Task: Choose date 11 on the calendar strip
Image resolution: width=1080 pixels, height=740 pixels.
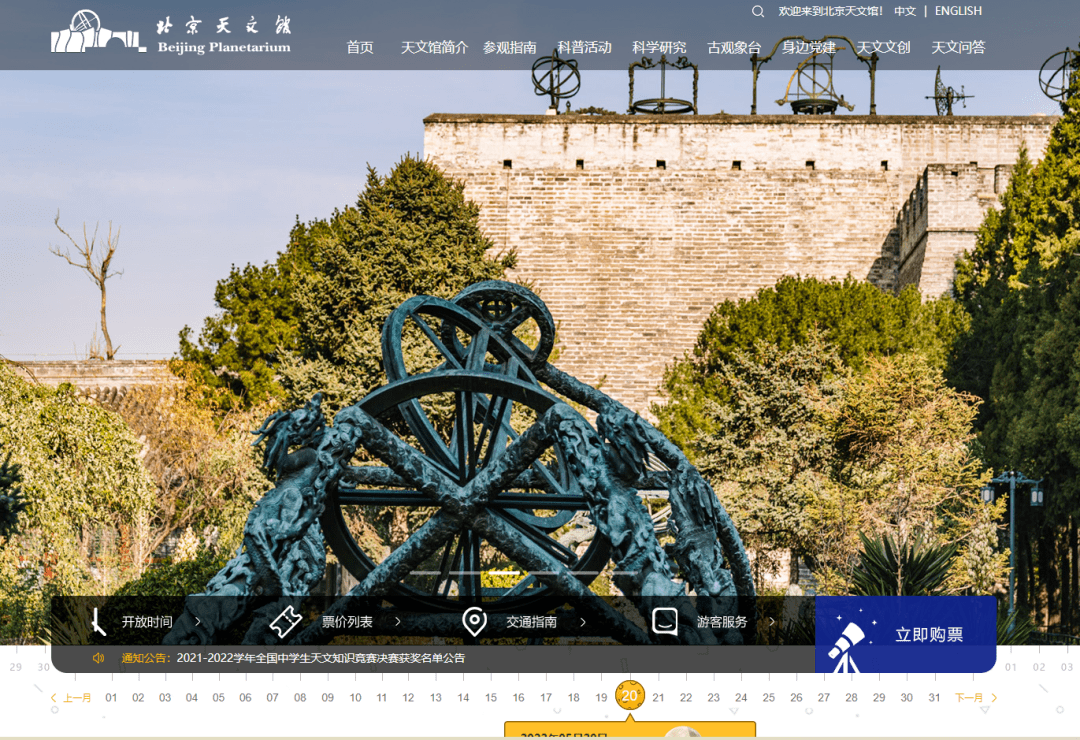Action: (x=382, y=697)
